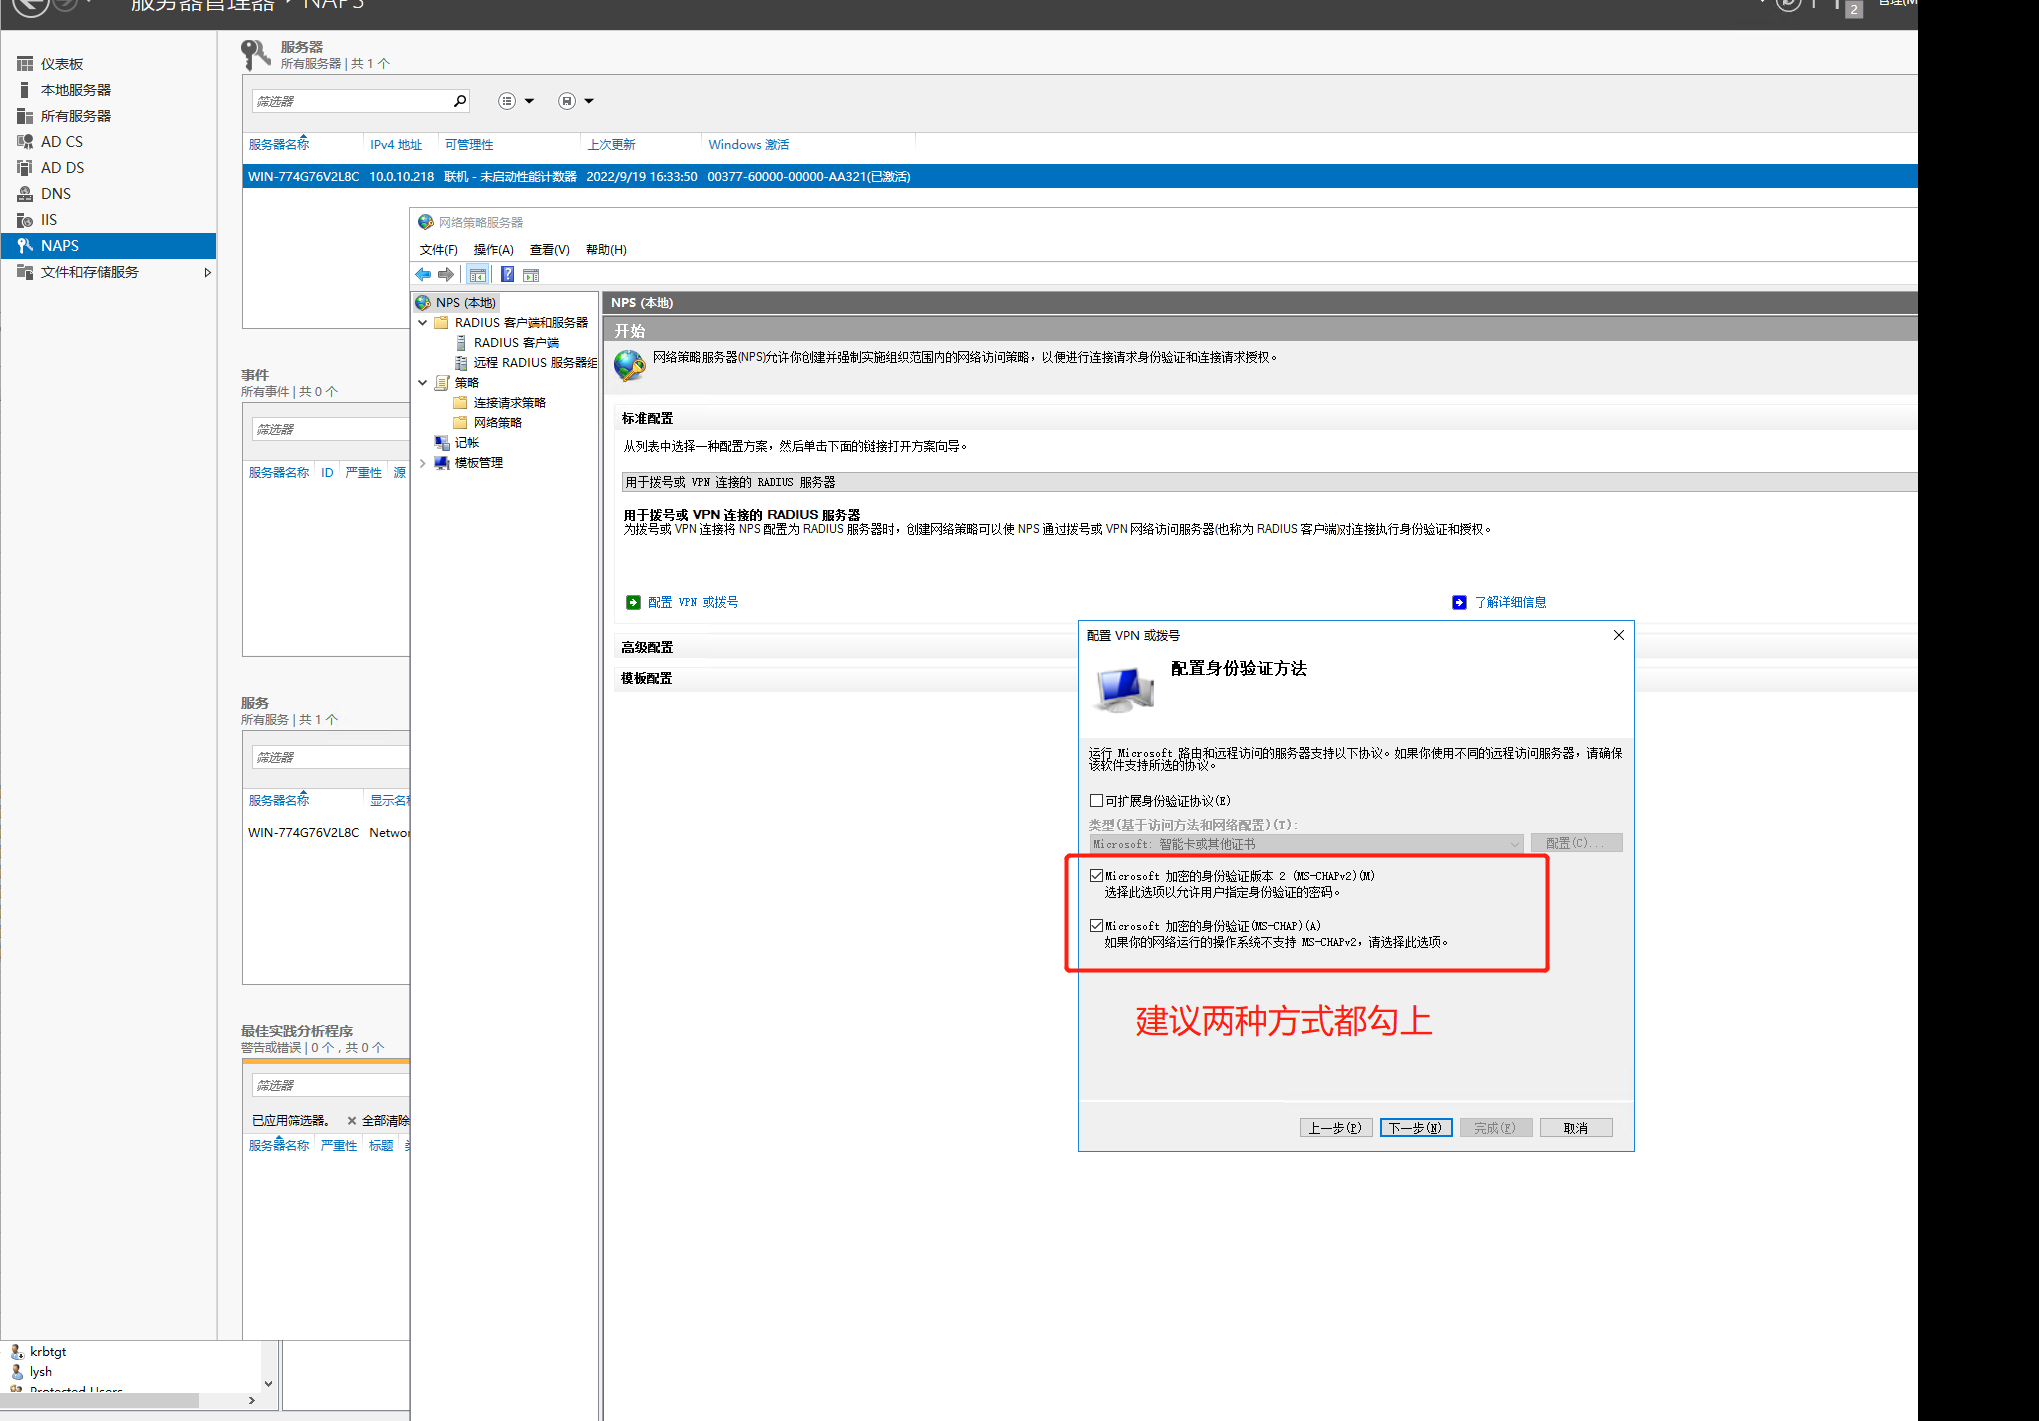This screenshot has width=2039, height=1421.
Task: Sort by 可管理性 column
Action: pos(469,145)
